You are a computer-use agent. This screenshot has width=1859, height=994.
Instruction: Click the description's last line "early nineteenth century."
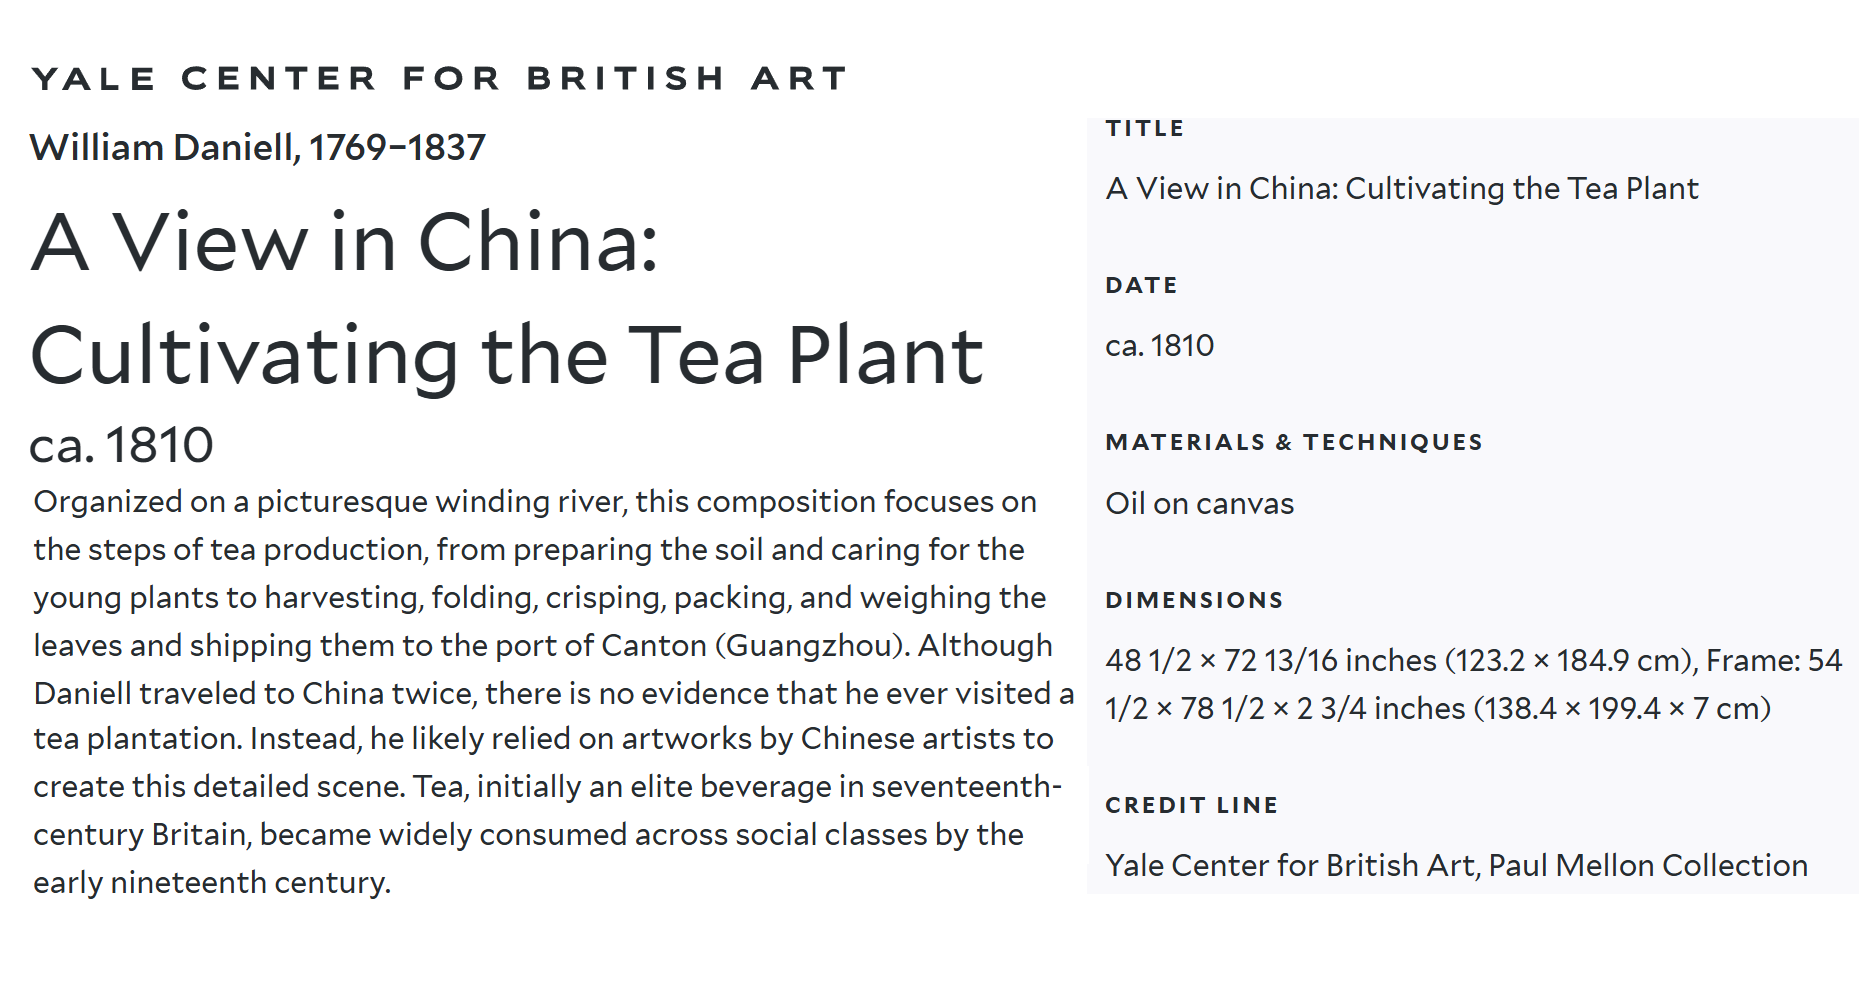click(x=212, y=883)
